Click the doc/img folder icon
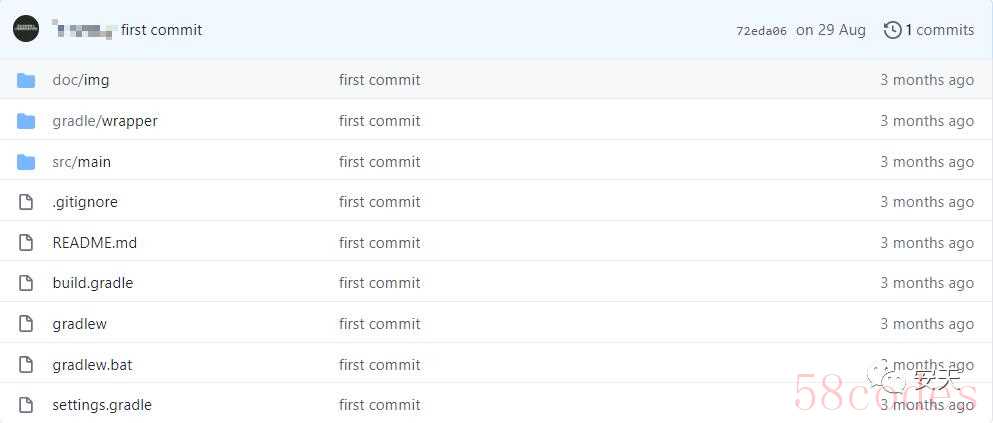 pyautogui.click(x=26, y=80)
